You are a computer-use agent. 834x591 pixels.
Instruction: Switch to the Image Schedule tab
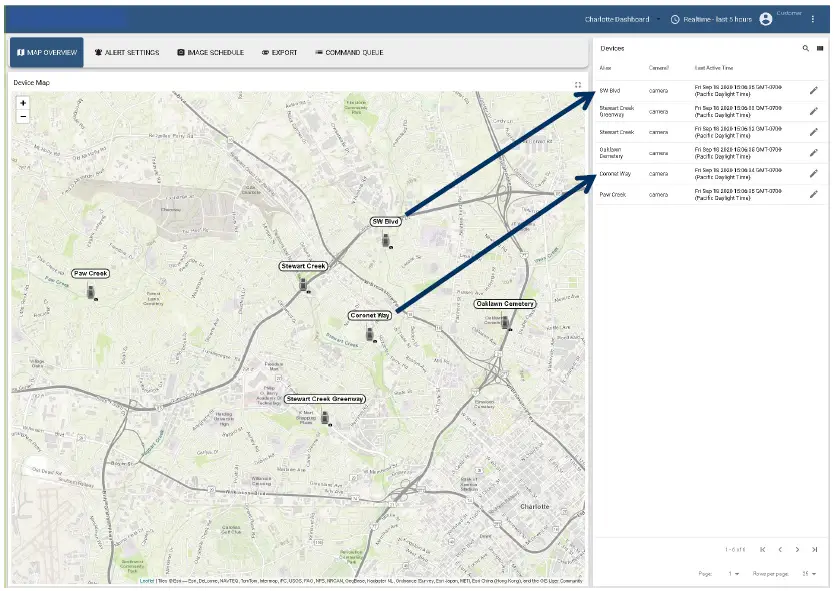210,53
